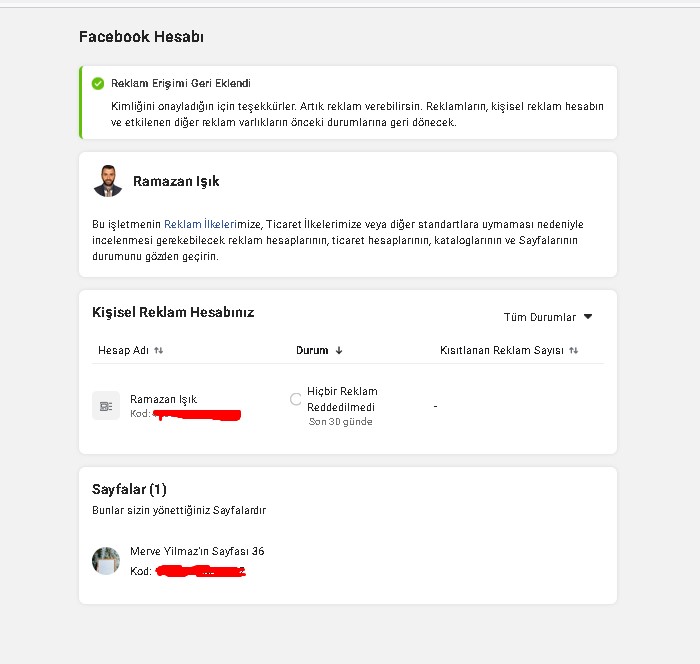Click the Durum column header
Screen dimensions: 700x664
click(x=312, y=351)
